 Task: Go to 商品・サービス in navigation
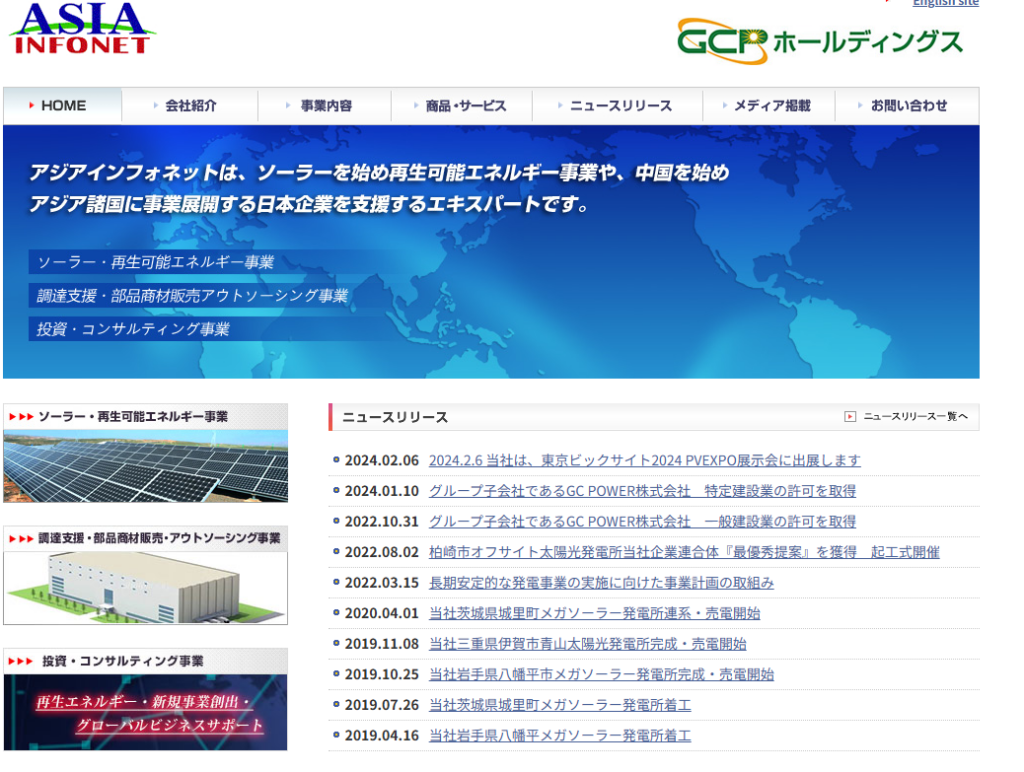[x=462, y=105]
